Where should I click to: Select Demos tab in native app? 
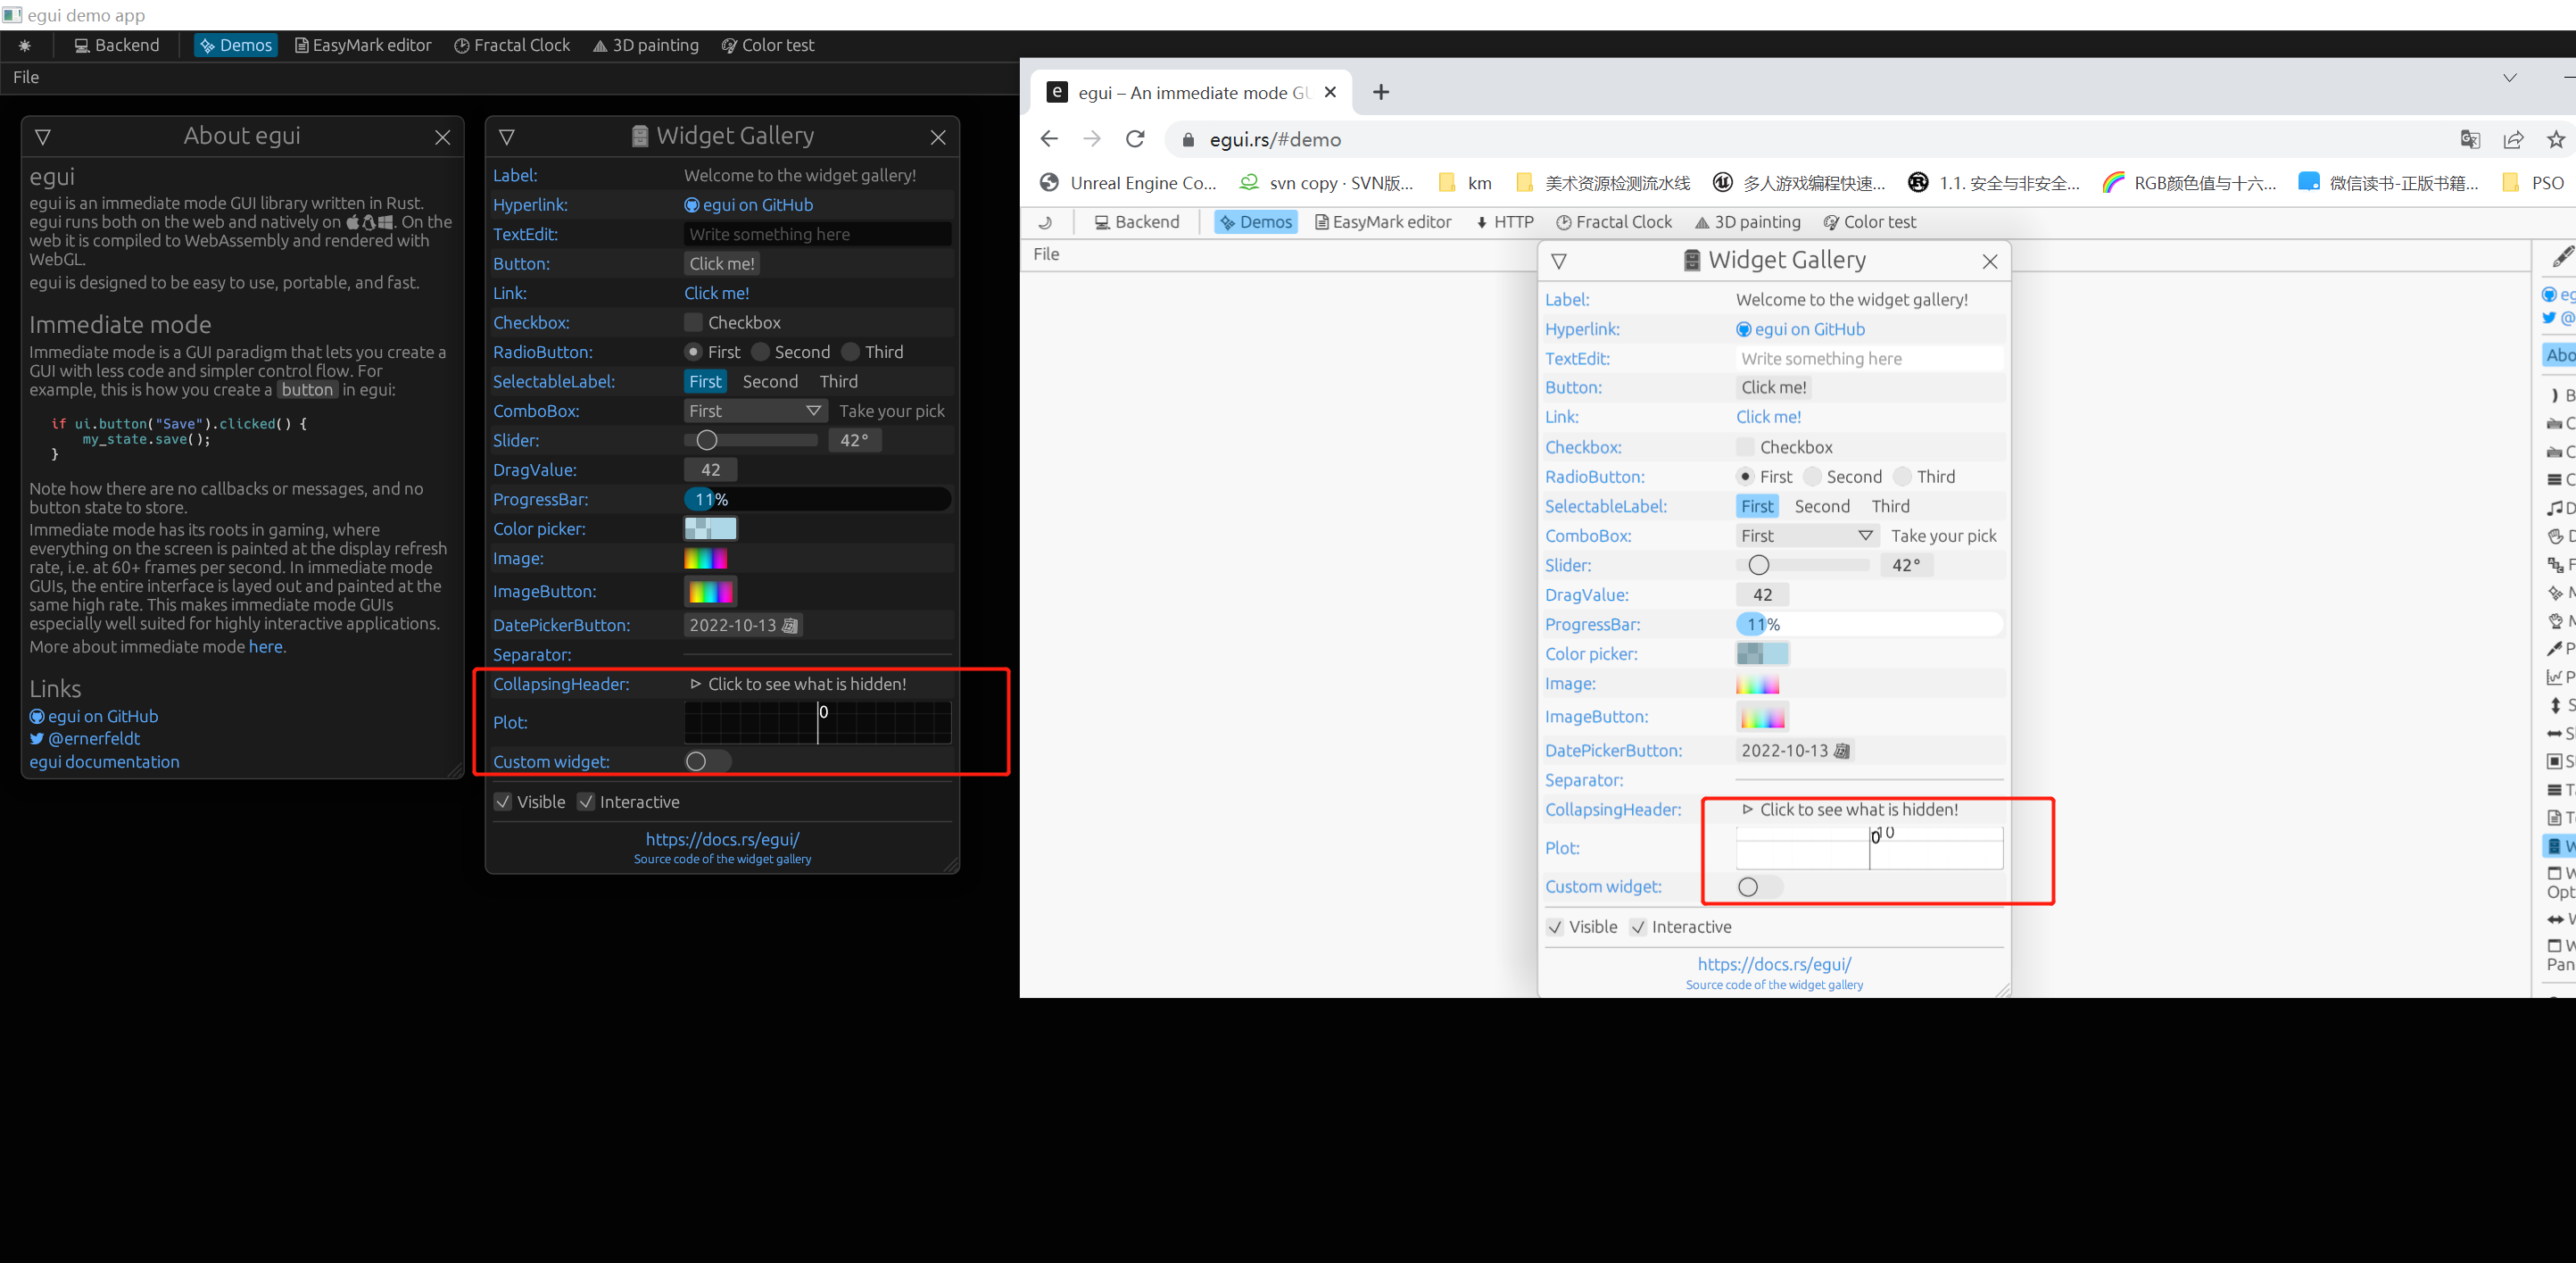click(x=236, y=45)
